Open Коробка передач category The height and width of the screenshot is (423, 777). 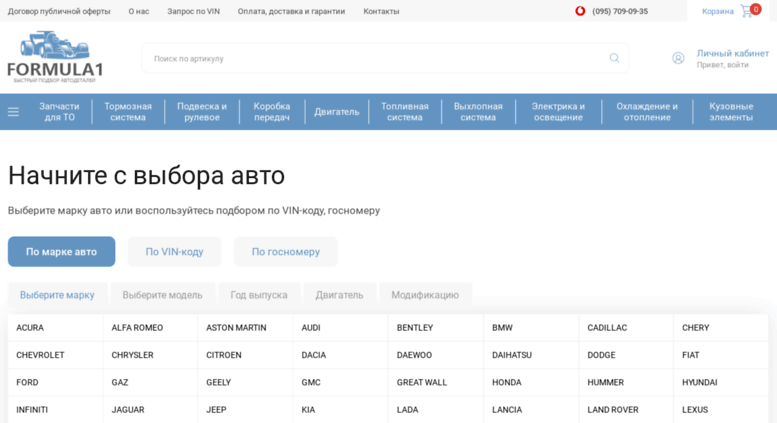272,112
